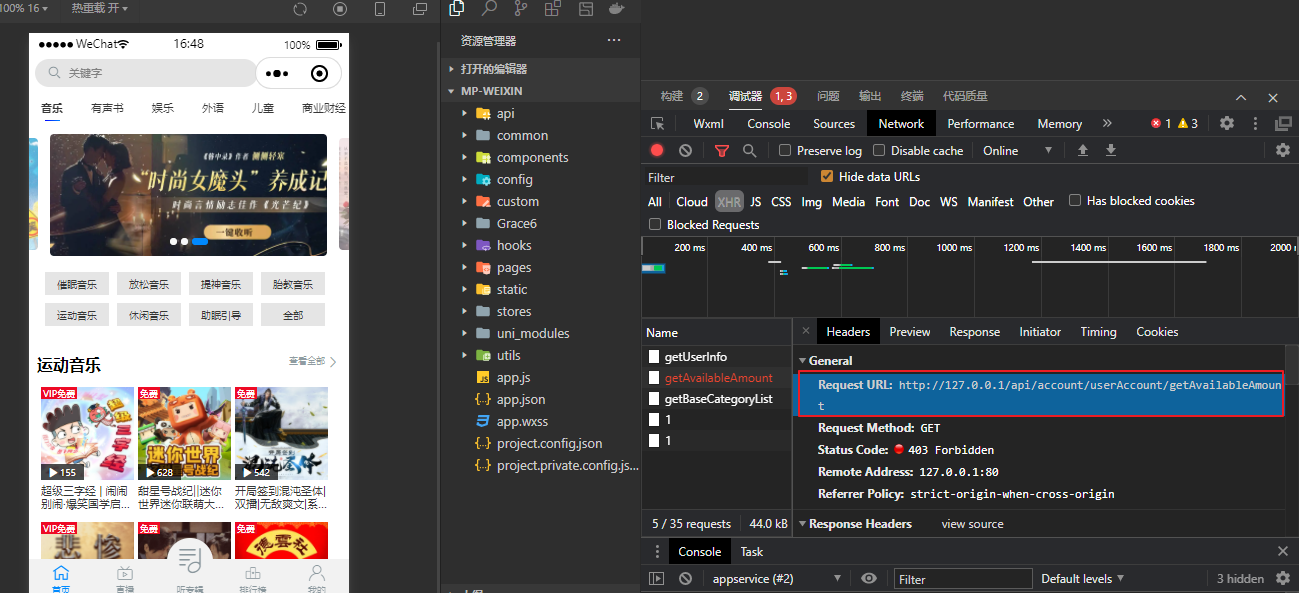Click the mini program capsule target button
1299x593 pixels.
[319, 73]
